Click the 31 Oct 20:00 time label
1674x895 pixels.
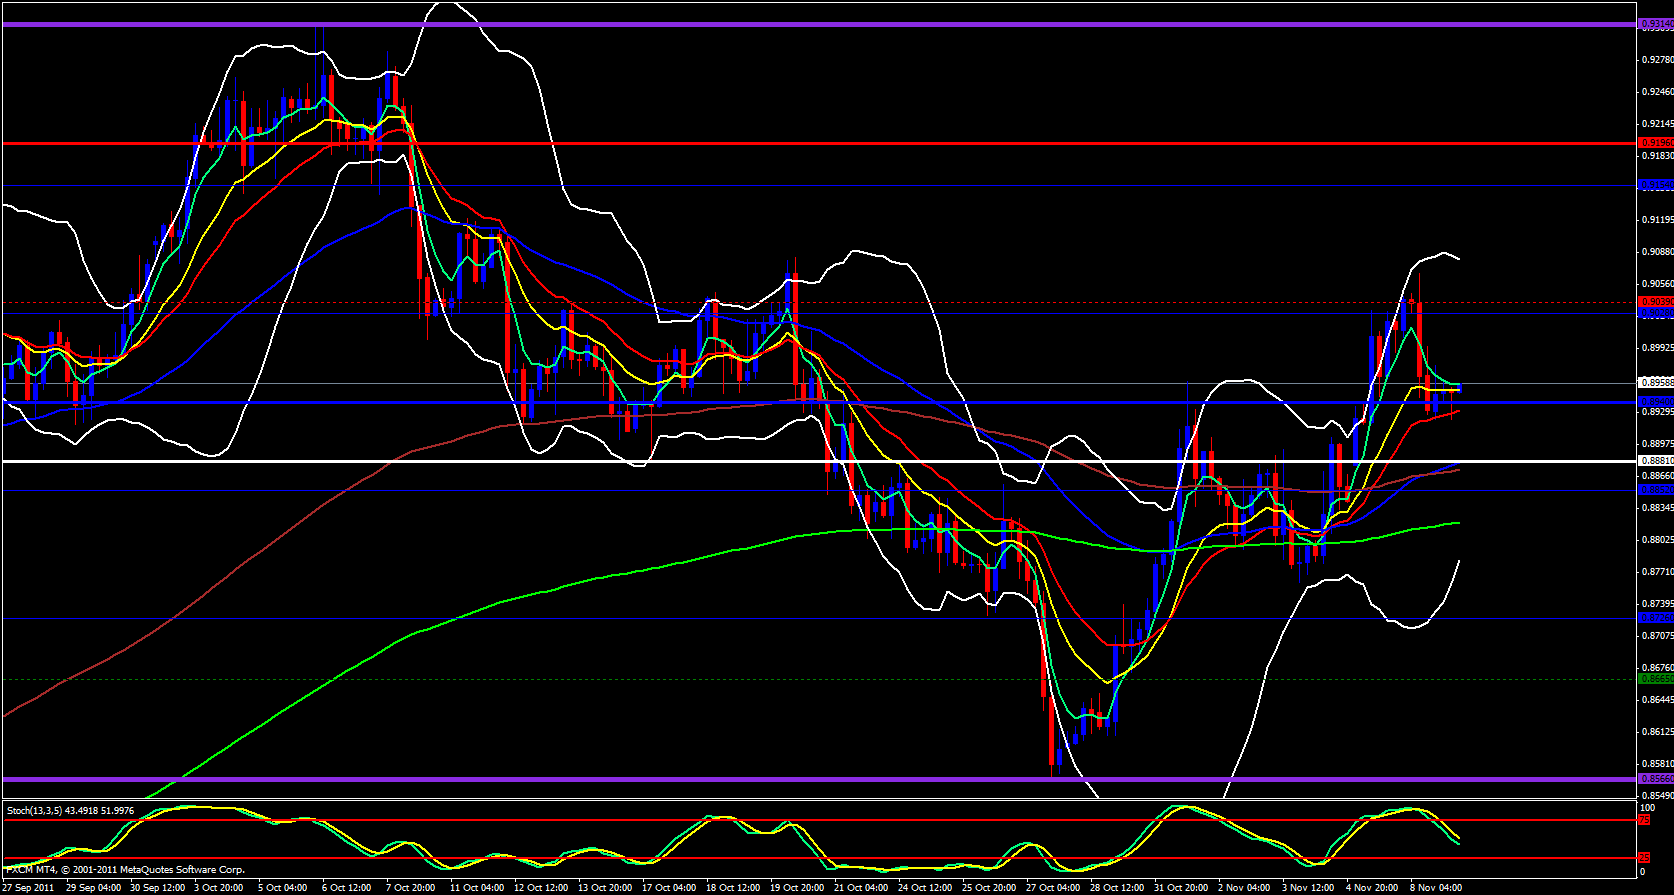point(1181,888)
